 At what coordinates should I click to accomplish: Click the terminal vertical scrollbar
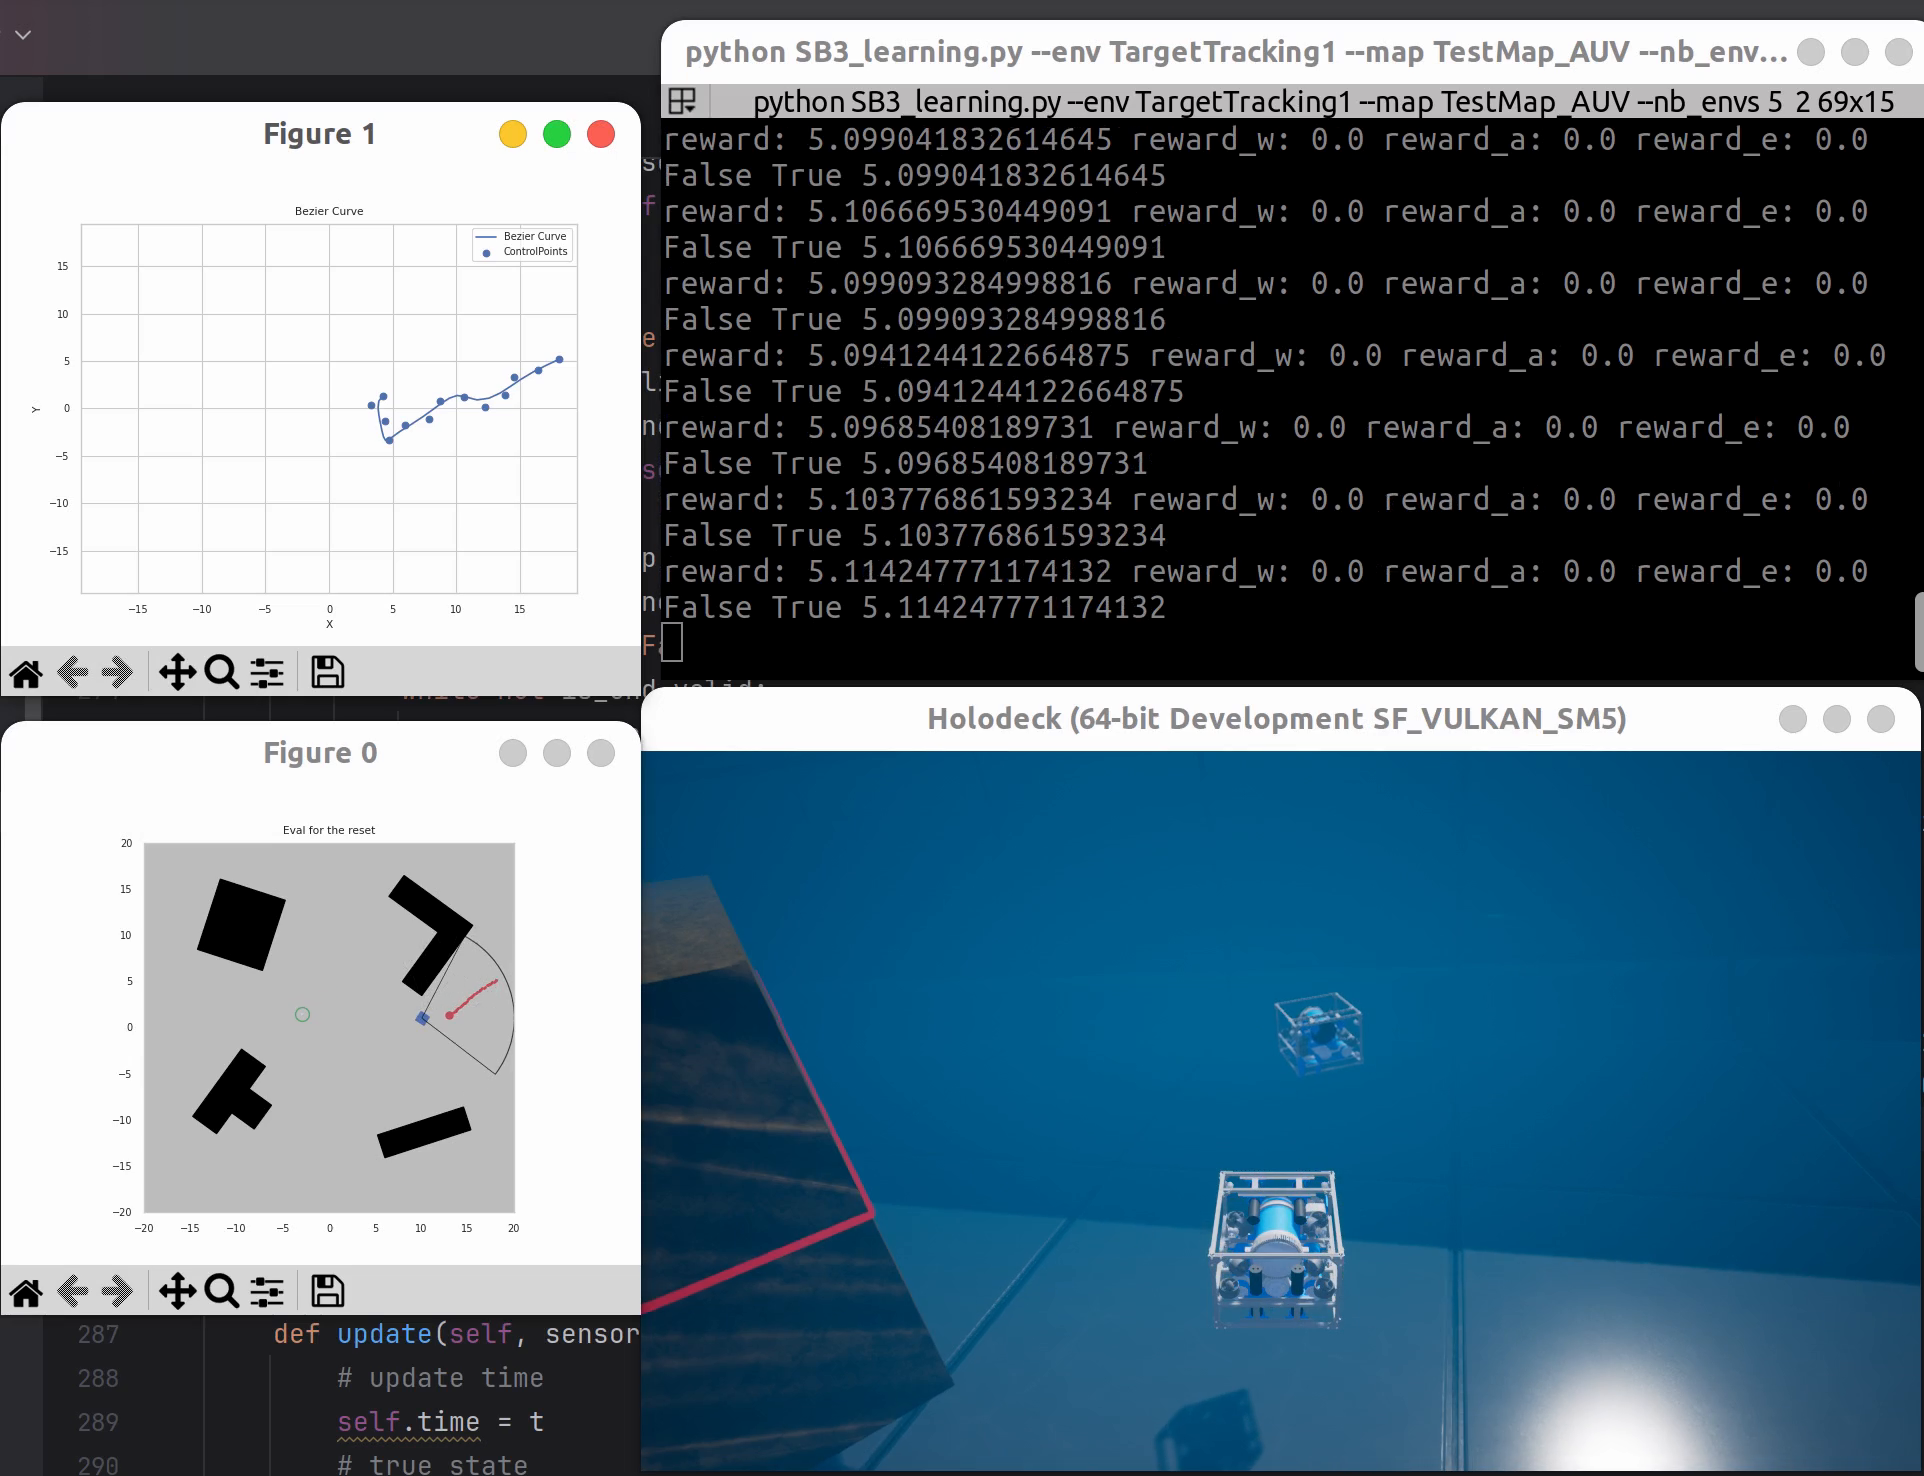(x=1918, y=632)
